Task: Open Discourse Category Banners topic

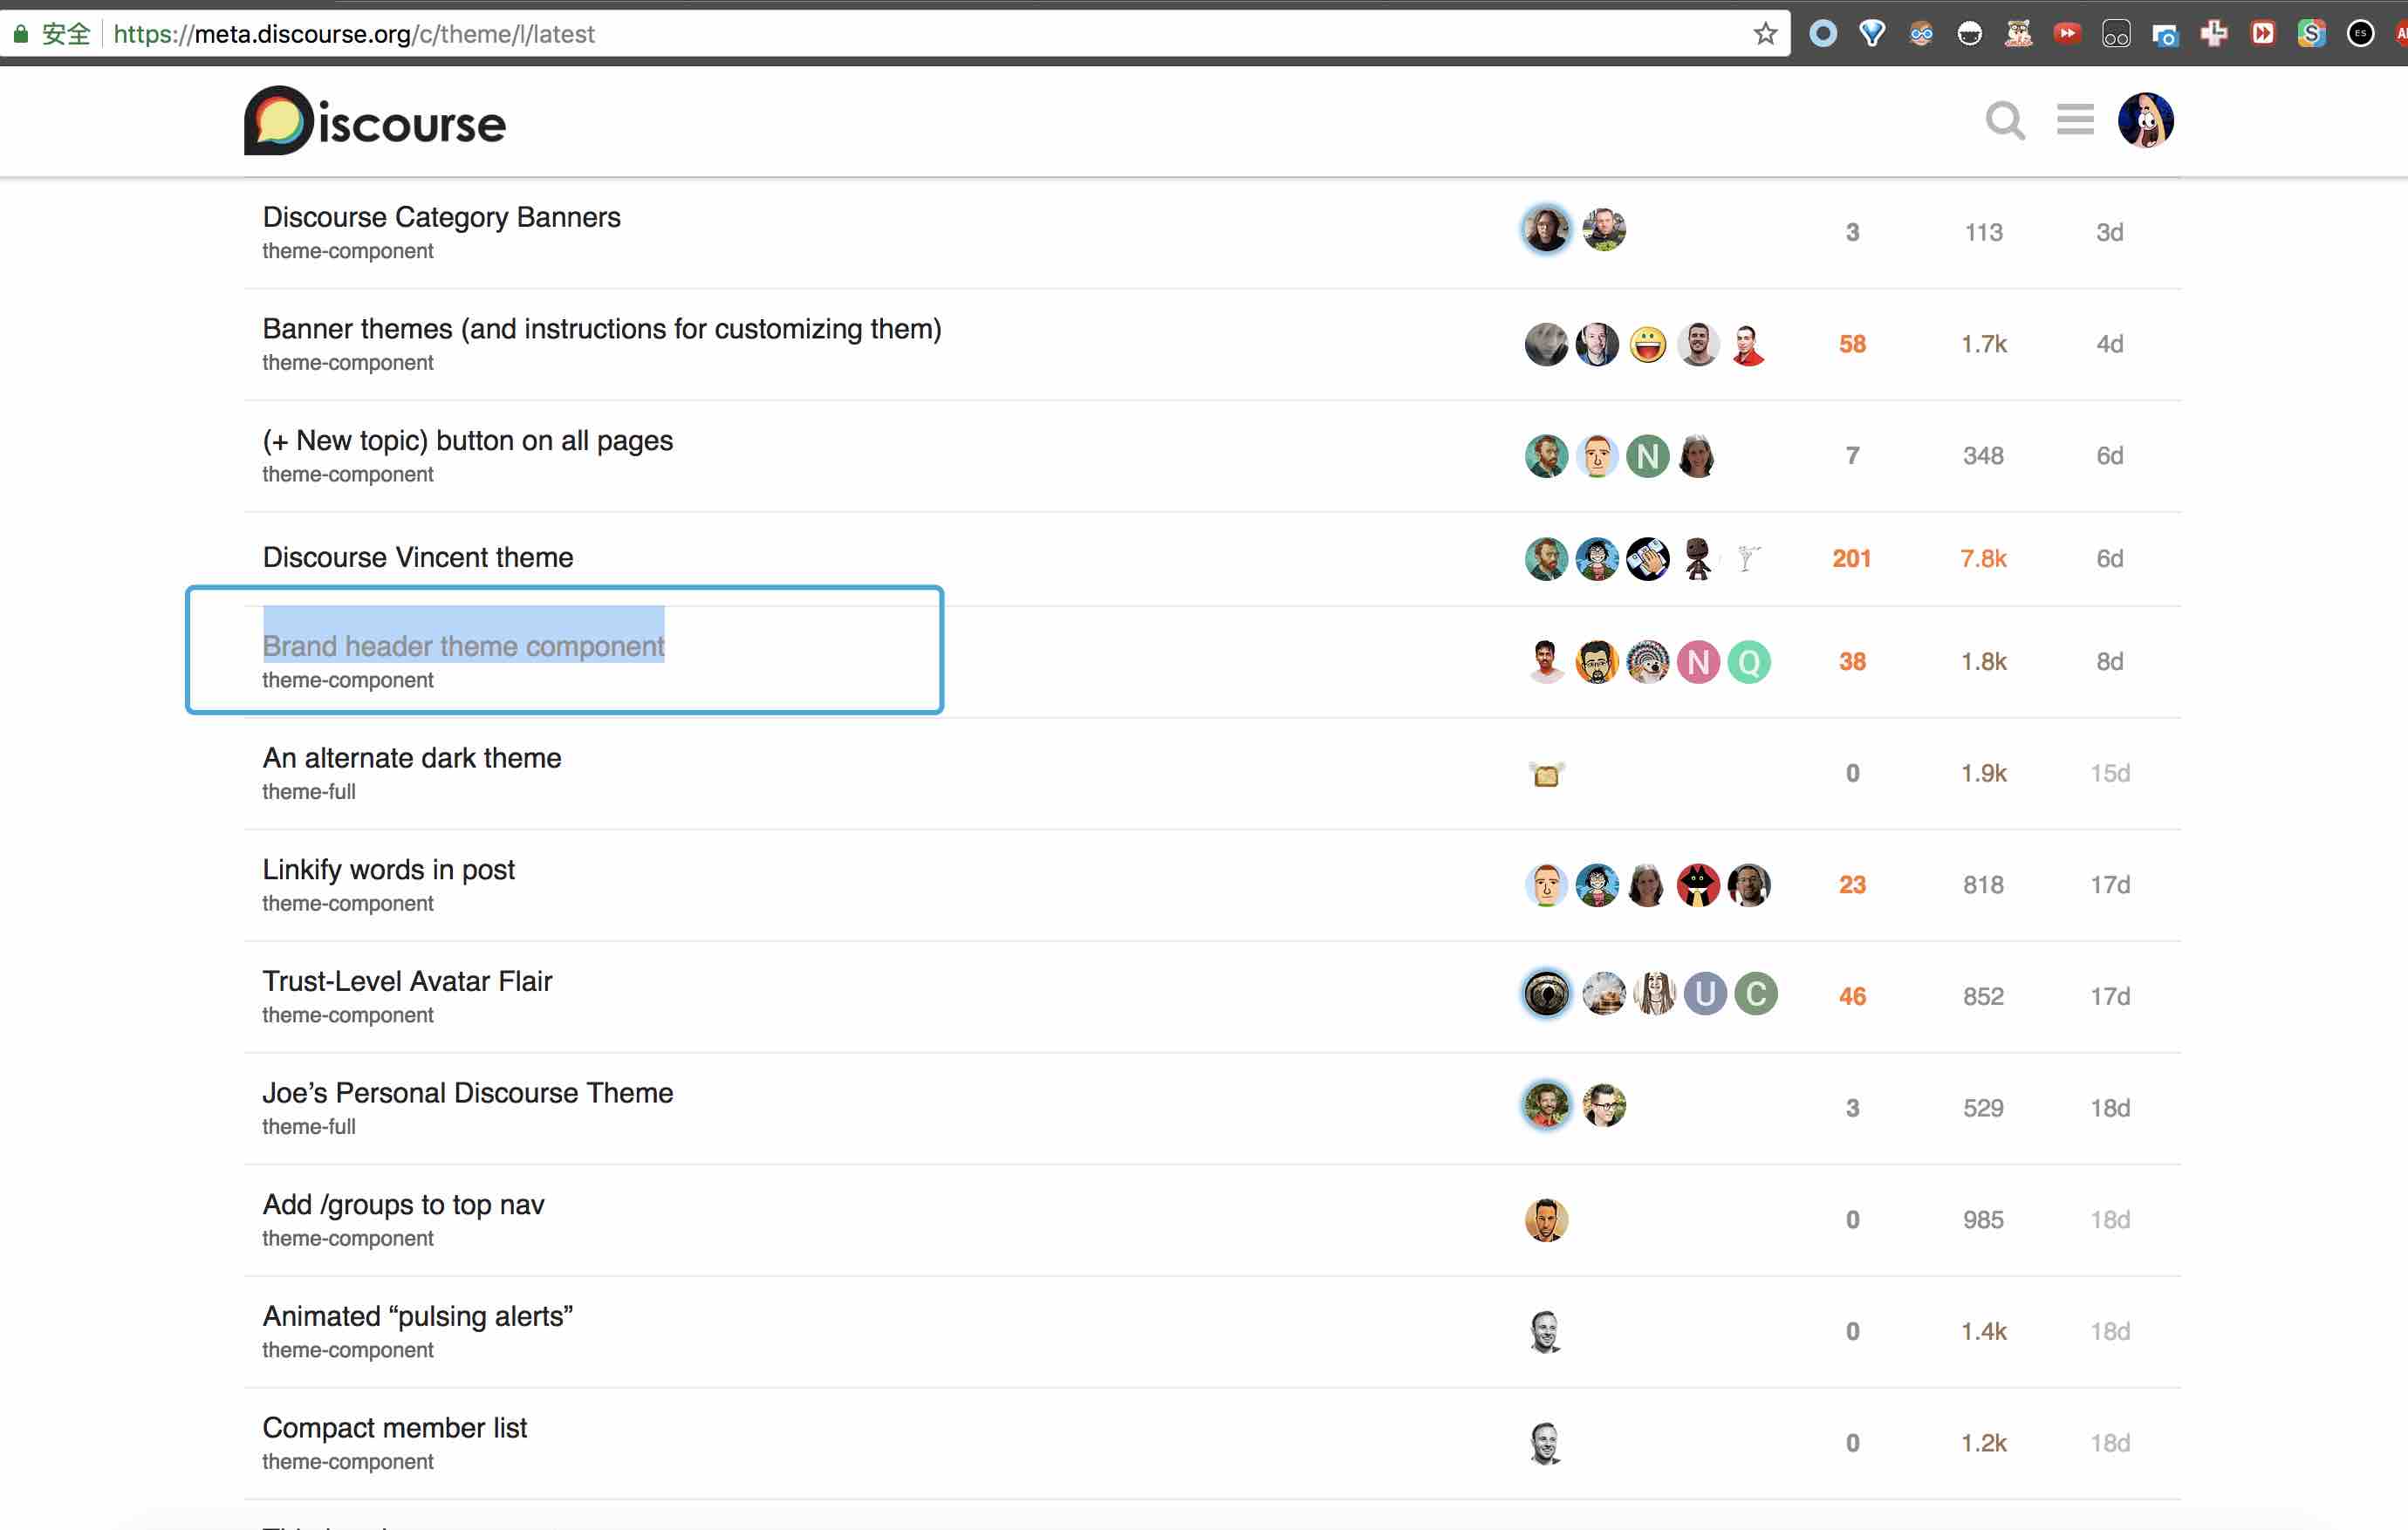Action: (441, 217)
